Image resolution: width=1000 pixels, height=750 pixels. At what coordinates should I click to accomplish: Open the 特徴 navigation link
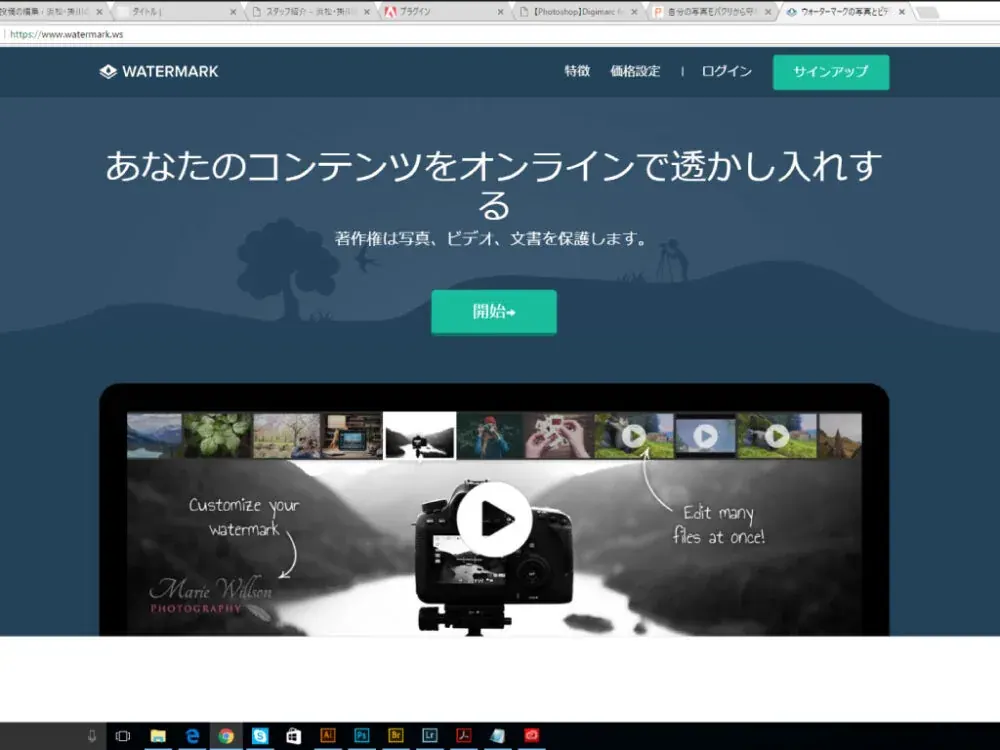[577, 71]
